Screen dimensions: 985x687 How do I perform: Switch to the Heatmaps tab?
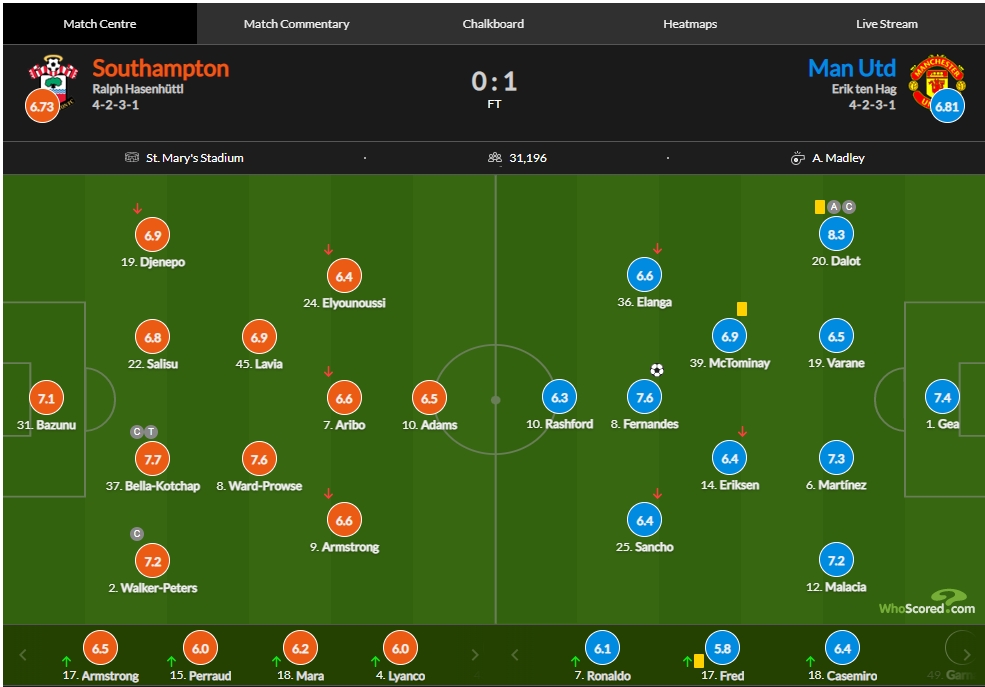[690, 24]
